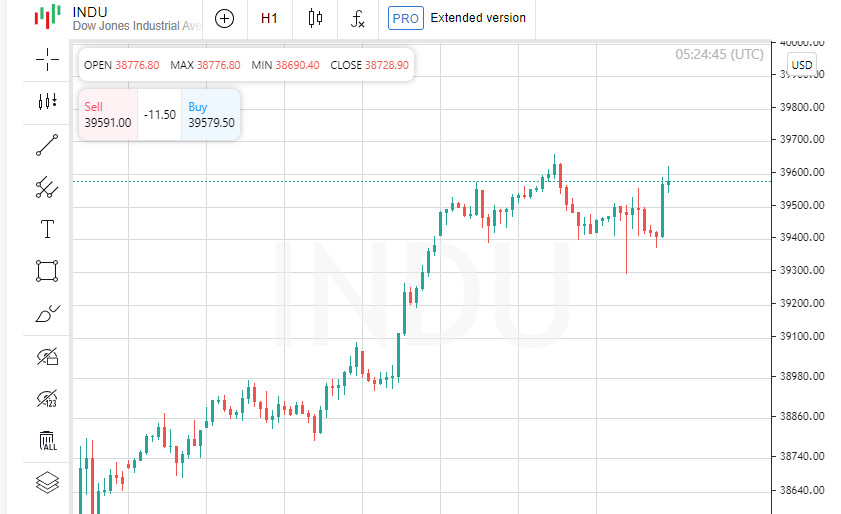Open the H1 timeframe dropdown
This screenshot has width=841, height=514.
tap(269, 18)
